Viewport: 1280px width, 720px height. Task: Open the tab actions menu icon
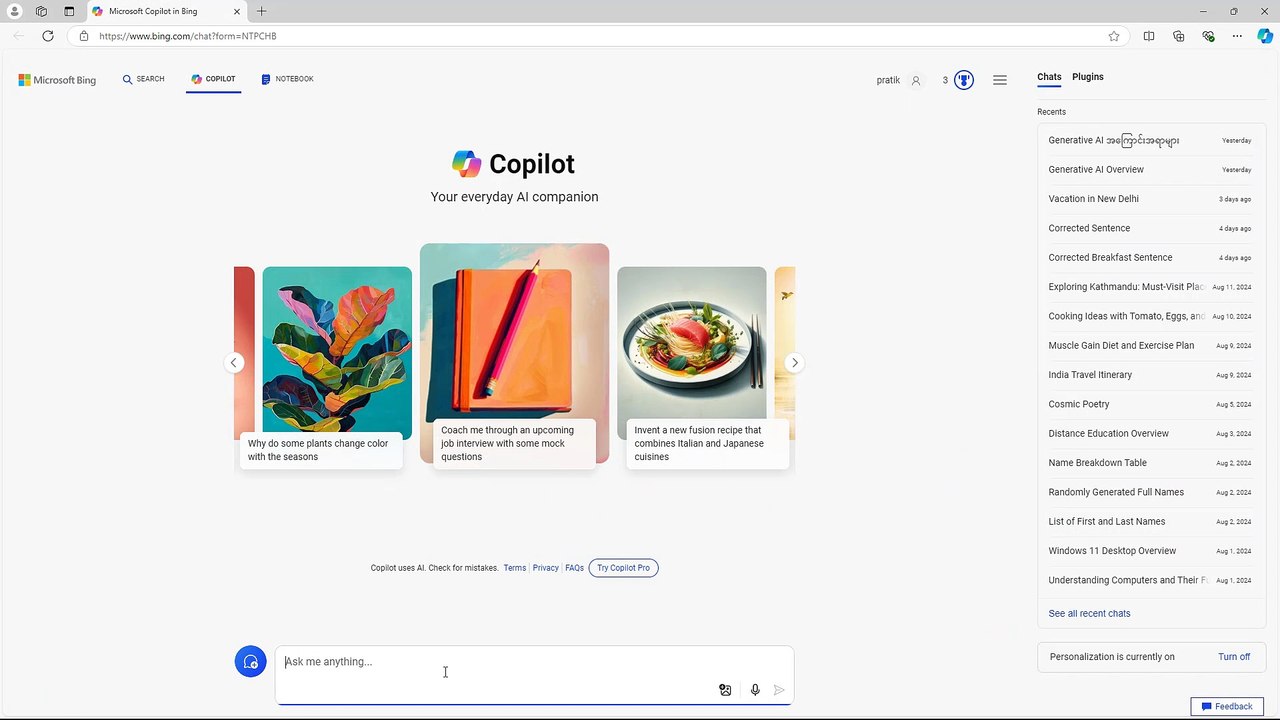point(69,11)
